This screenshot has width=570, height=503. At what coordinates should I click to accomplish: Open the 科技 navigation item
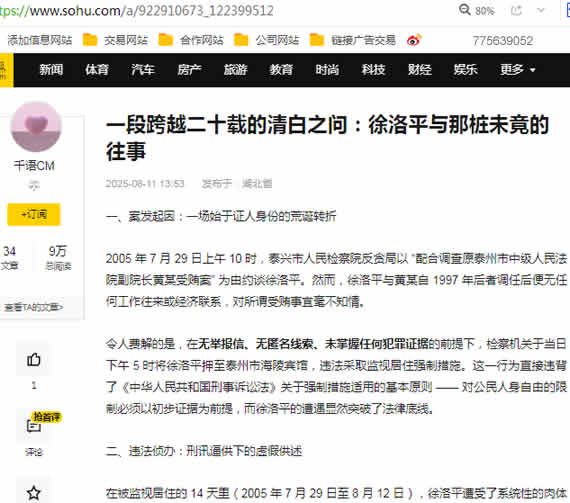point(373,69)
